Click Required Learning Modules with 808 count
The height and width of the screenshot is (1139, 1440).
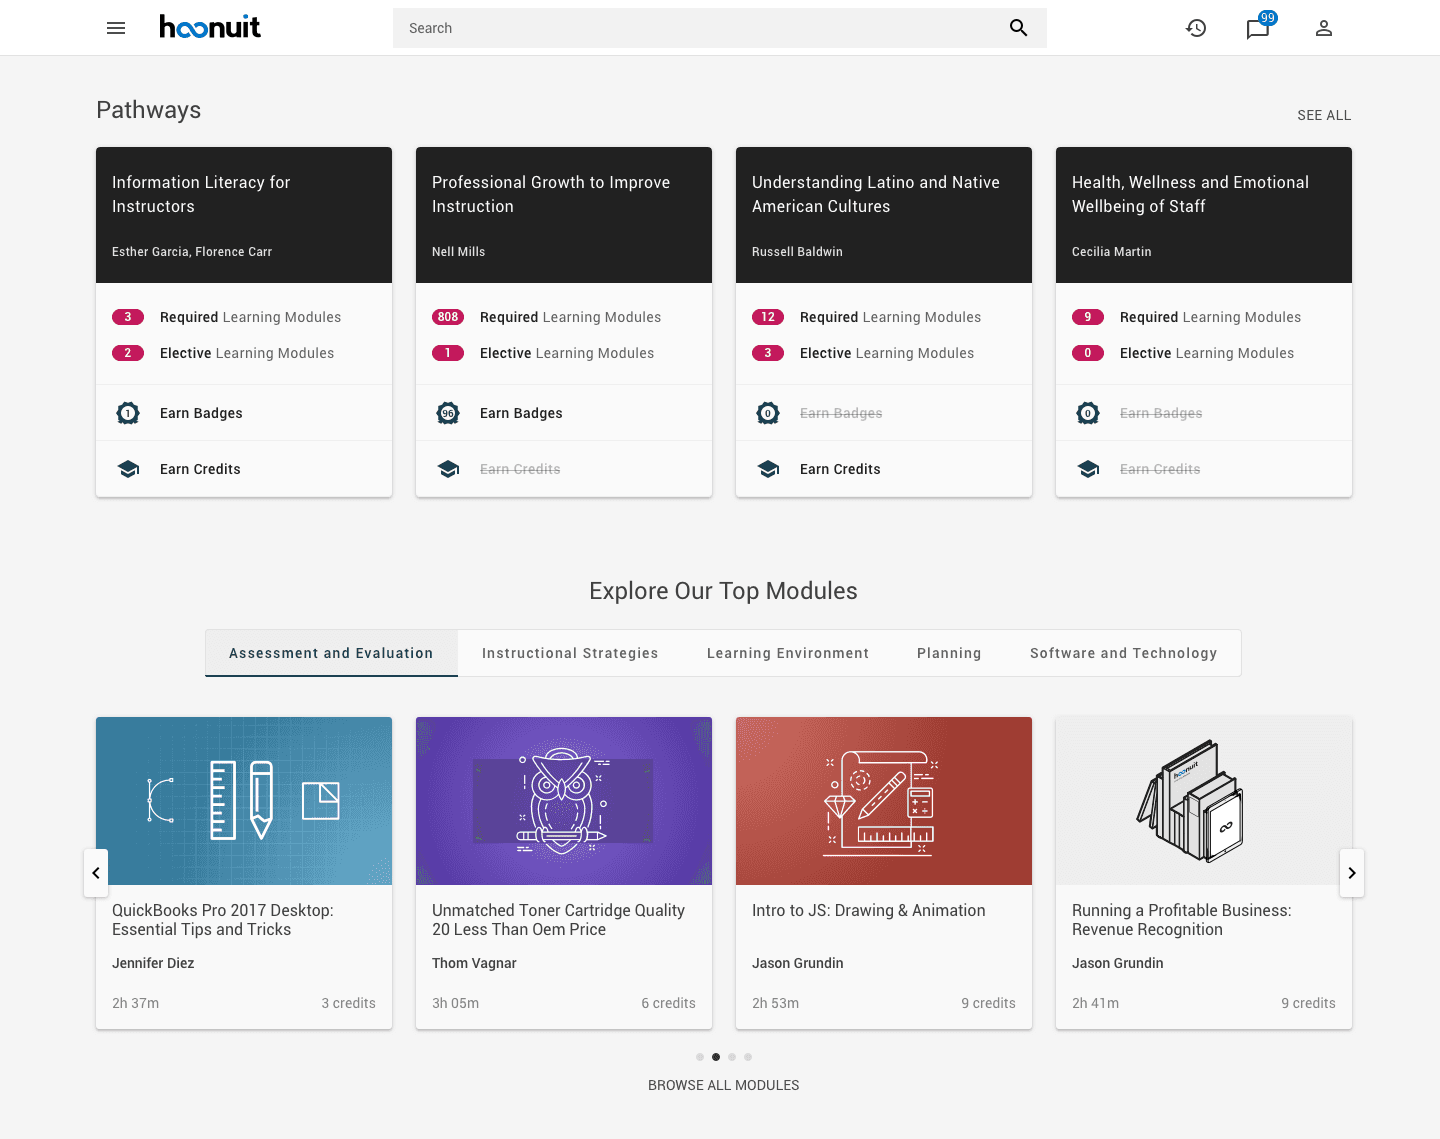coord(570,317)
